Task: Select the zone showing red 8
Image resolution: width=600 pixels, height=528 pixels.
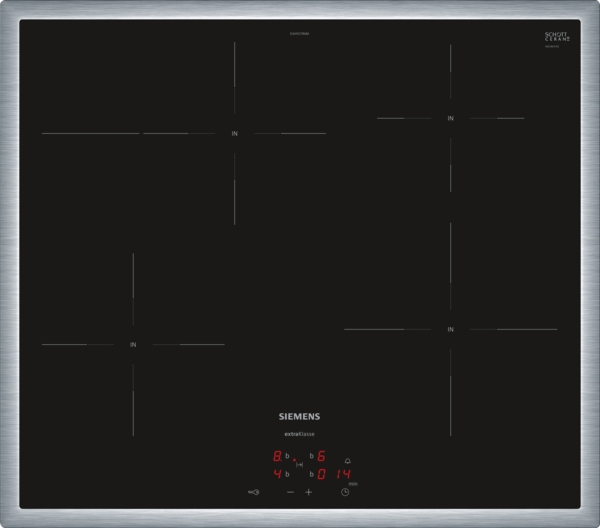Action: (x=277, y=456)
